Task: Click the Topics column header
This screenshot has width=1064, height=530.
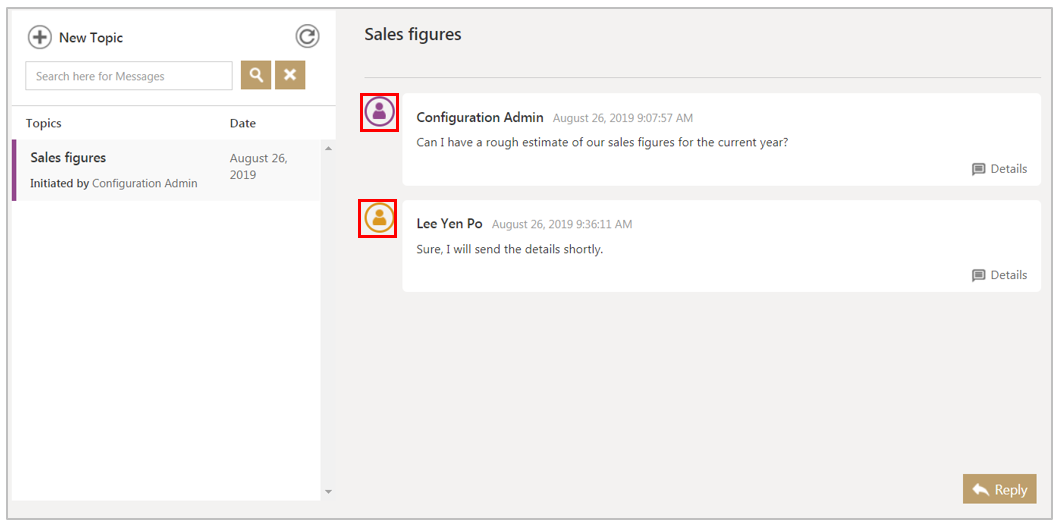Action: 44,123
